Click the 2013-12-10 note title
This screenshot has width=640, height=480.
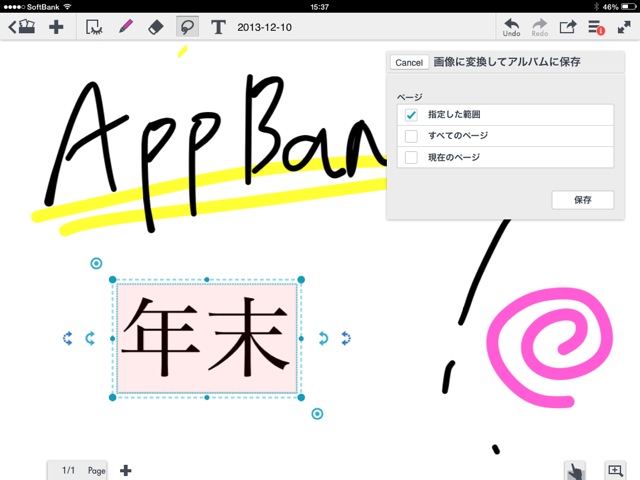tap(264, 27)
